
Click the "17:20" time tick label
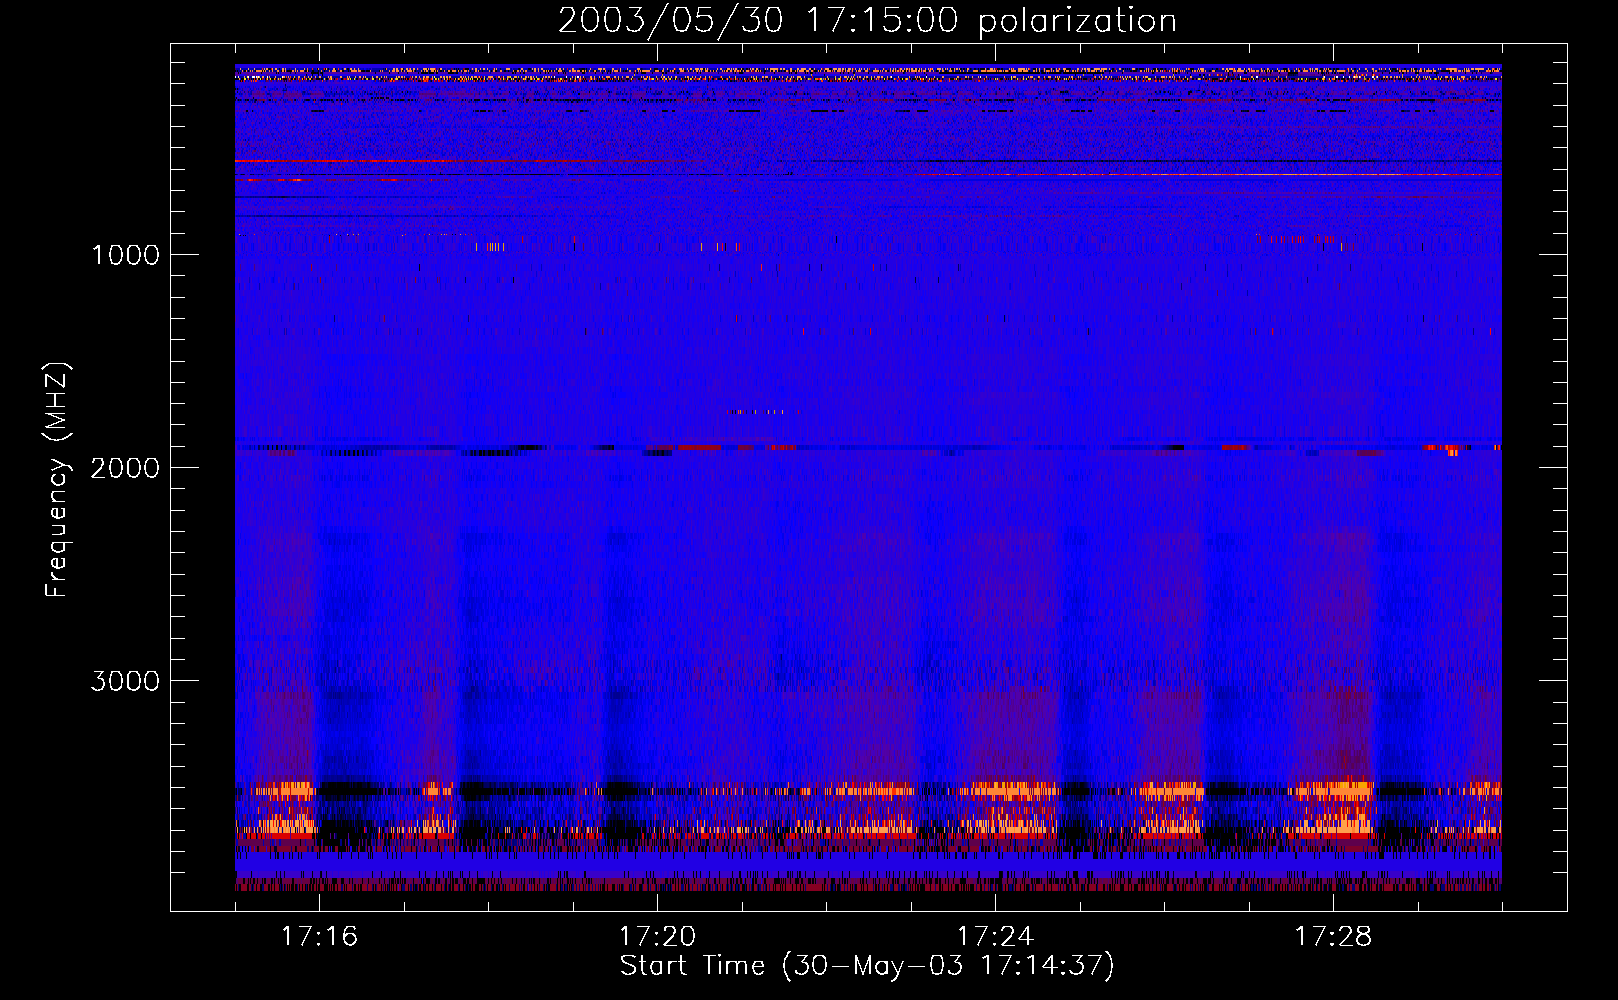[x=657, y=937]
